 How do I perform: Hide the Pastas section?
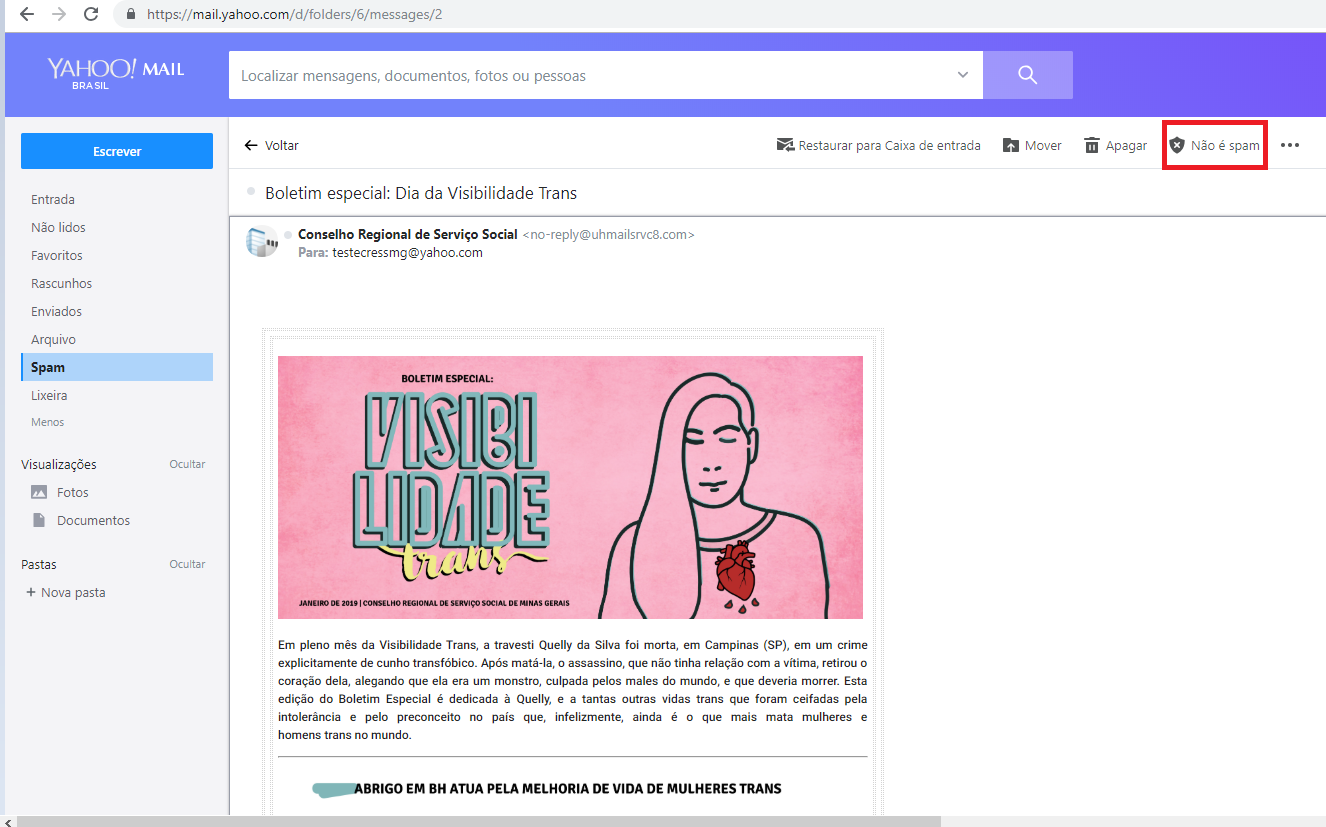(187, 564)
